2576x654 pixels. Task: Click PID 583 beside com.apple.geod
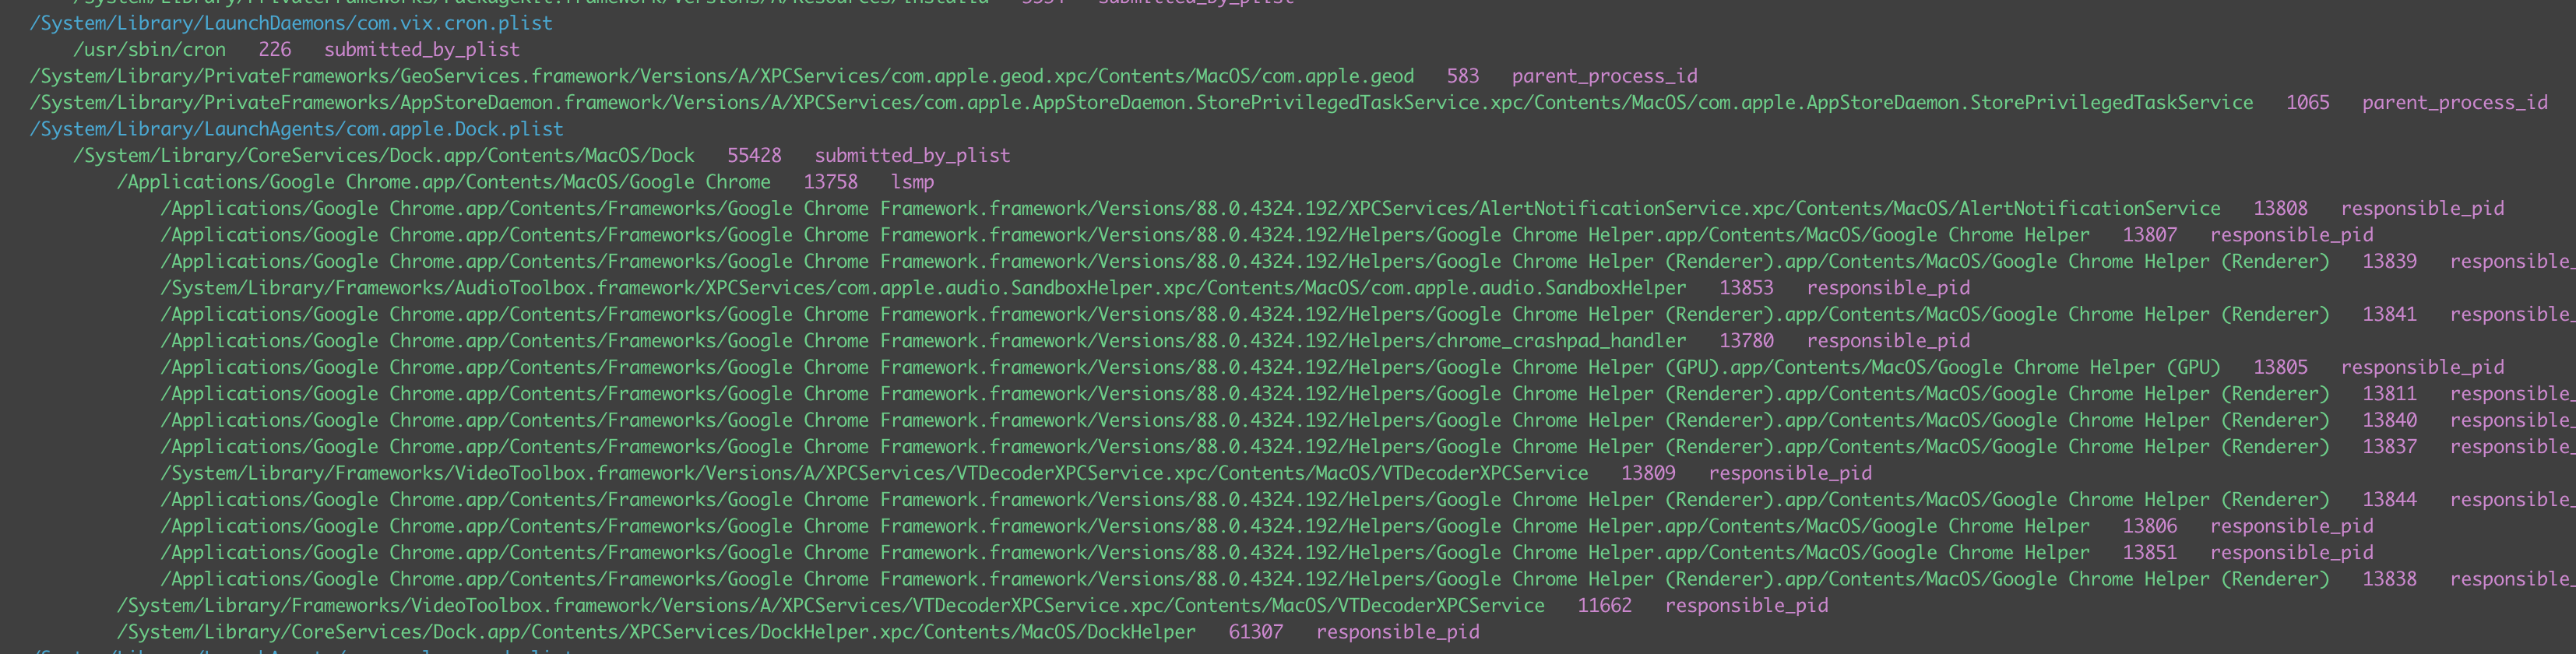click(1462, 76)
